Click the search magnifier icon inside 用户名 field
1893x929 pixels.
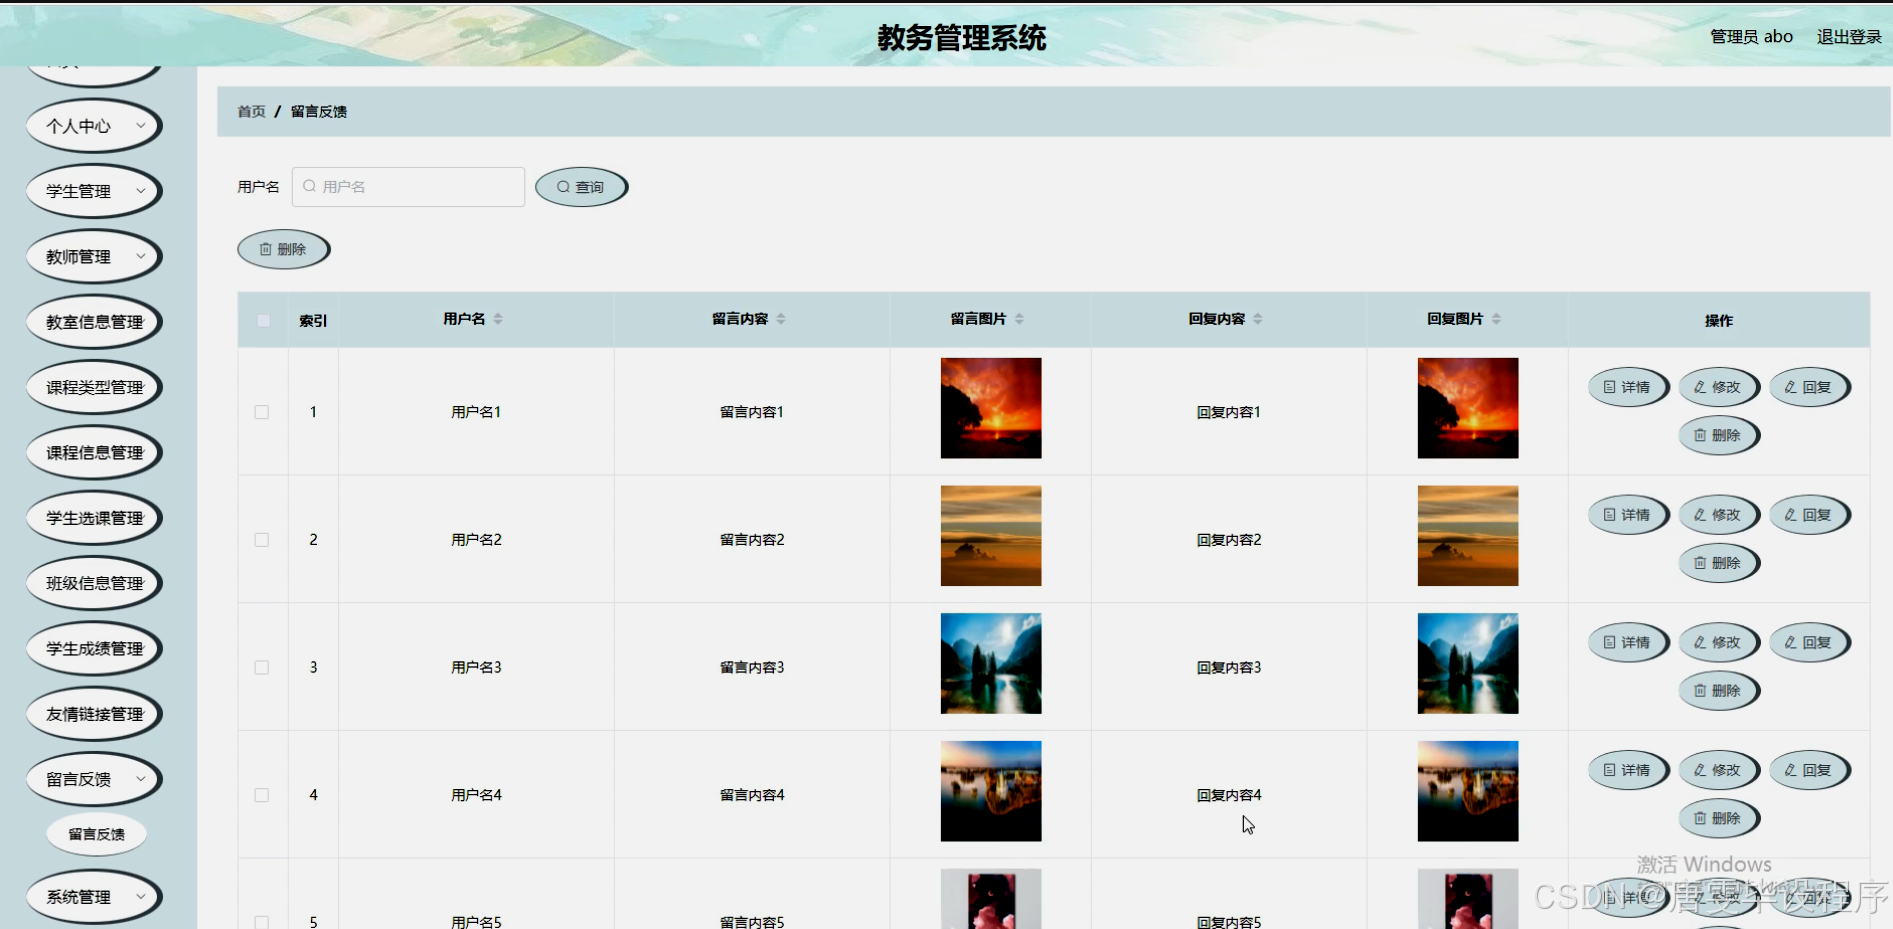309,187
